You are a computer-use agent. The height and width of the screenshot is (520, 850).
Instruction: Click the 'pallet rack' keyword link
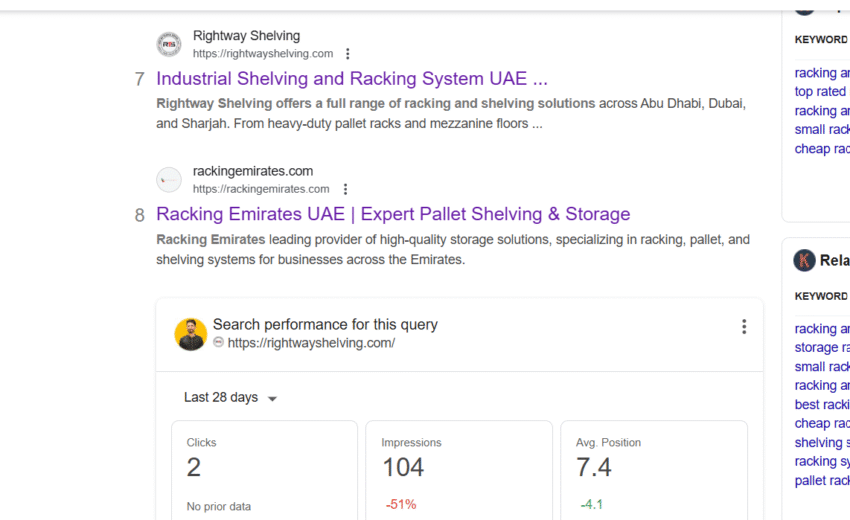[821, 481]
